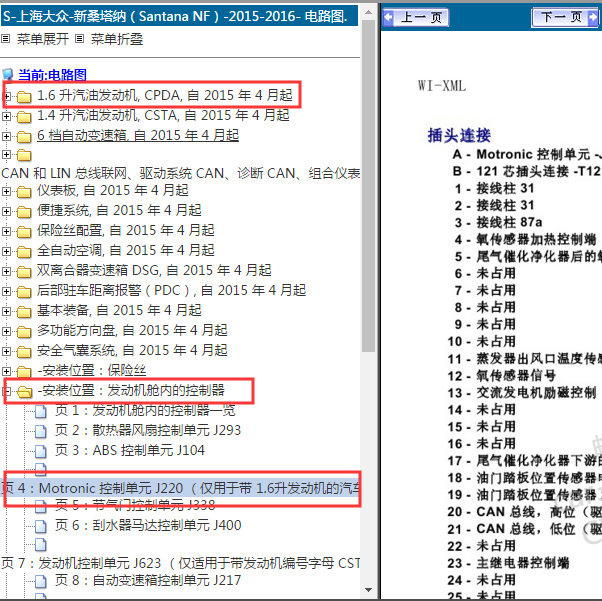Click the tree panel scrollbar thumb
Screen dimensions: 602x601
368,185
